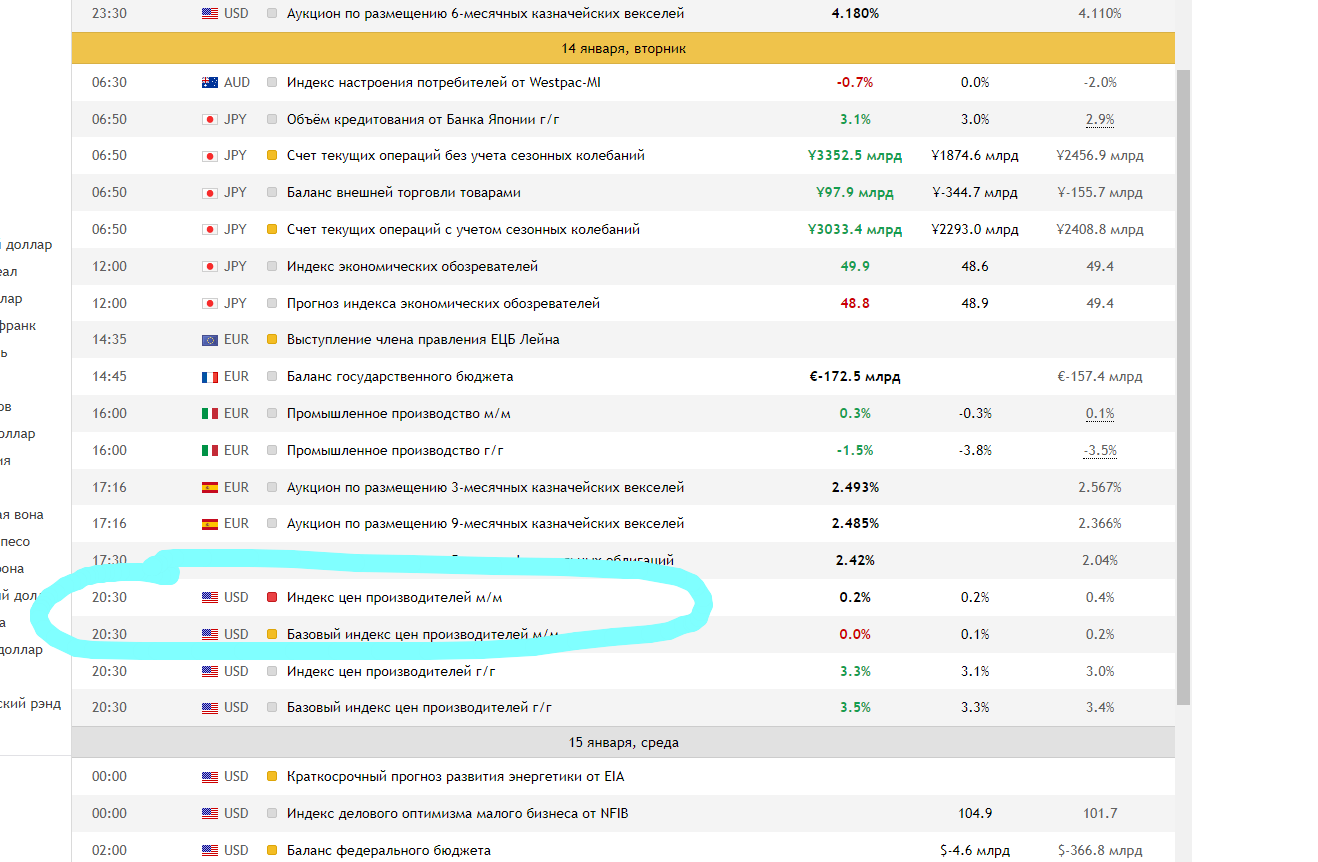Image resolution: width=1318 pixels, height=862 pixels.
Task: Open Индекс экономических обозревателей event
Action: pyautogui.click(x=412, y=266)
